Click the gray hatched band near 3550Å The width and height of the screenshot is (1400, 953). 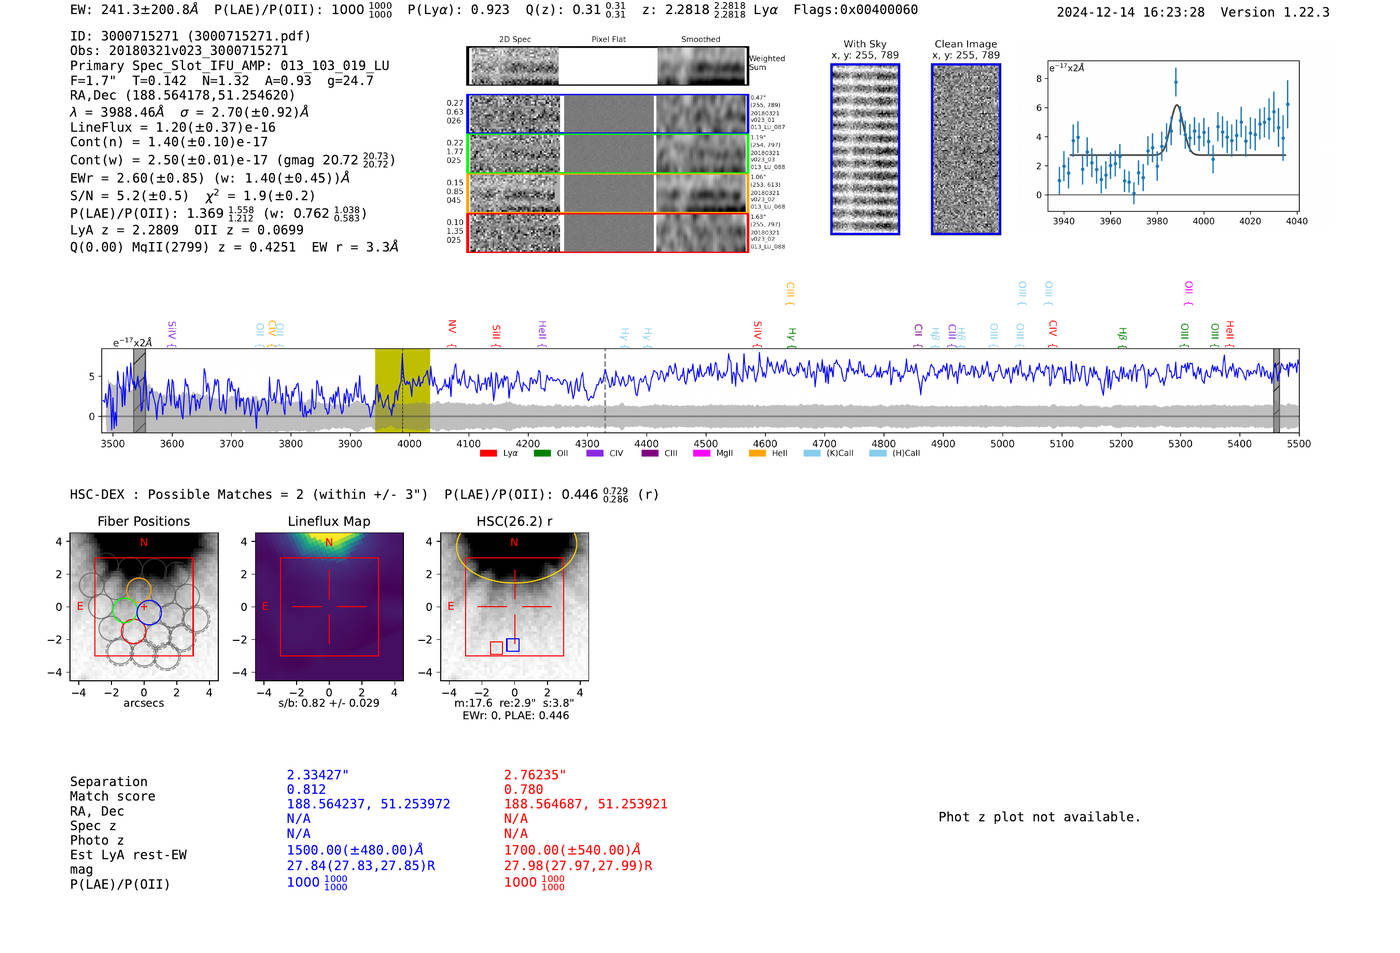[x=140, y=390]
